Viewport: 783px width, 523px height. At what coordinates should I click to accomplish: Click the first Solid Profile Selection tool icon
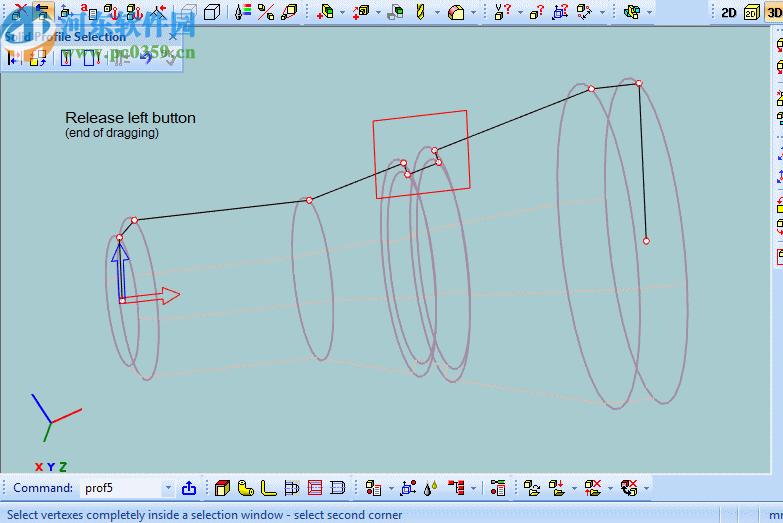[x=13, y=58]
